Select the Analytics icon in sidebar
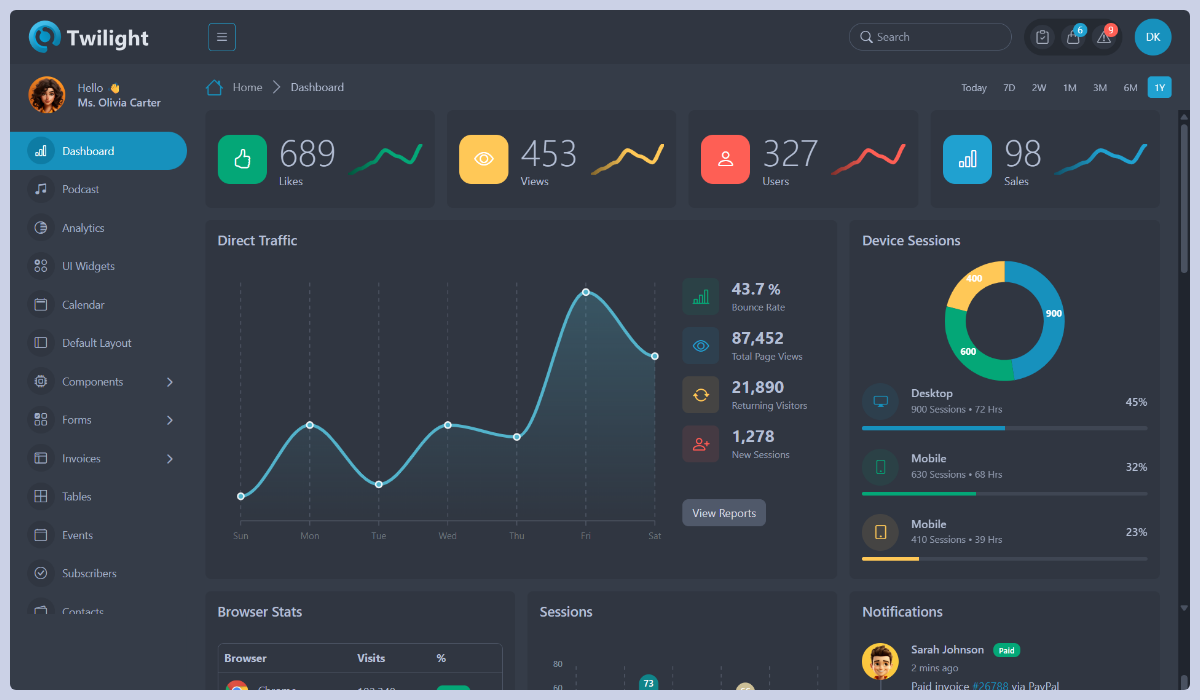The image size is (1200, 700). (x=40, y=227)
